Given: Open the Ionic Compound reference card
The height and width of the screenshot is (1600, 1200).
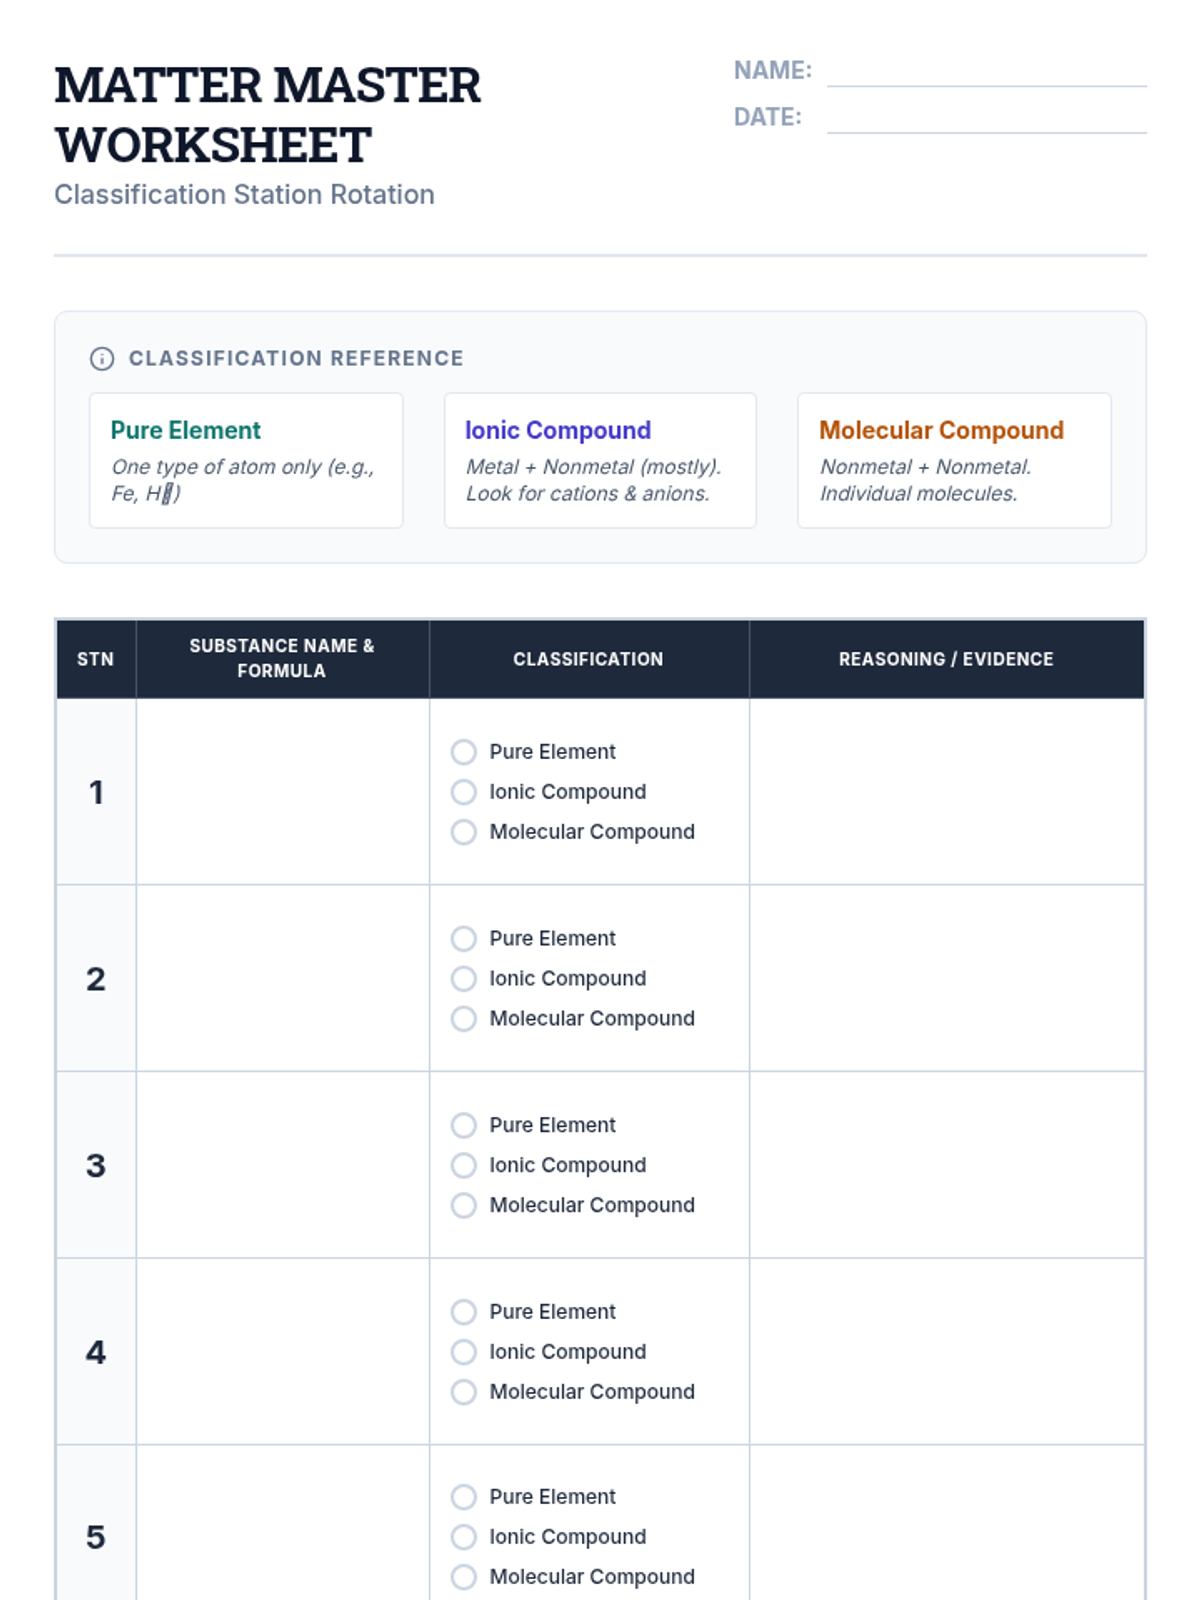Looking at the screenshot, I should point(600,460).
